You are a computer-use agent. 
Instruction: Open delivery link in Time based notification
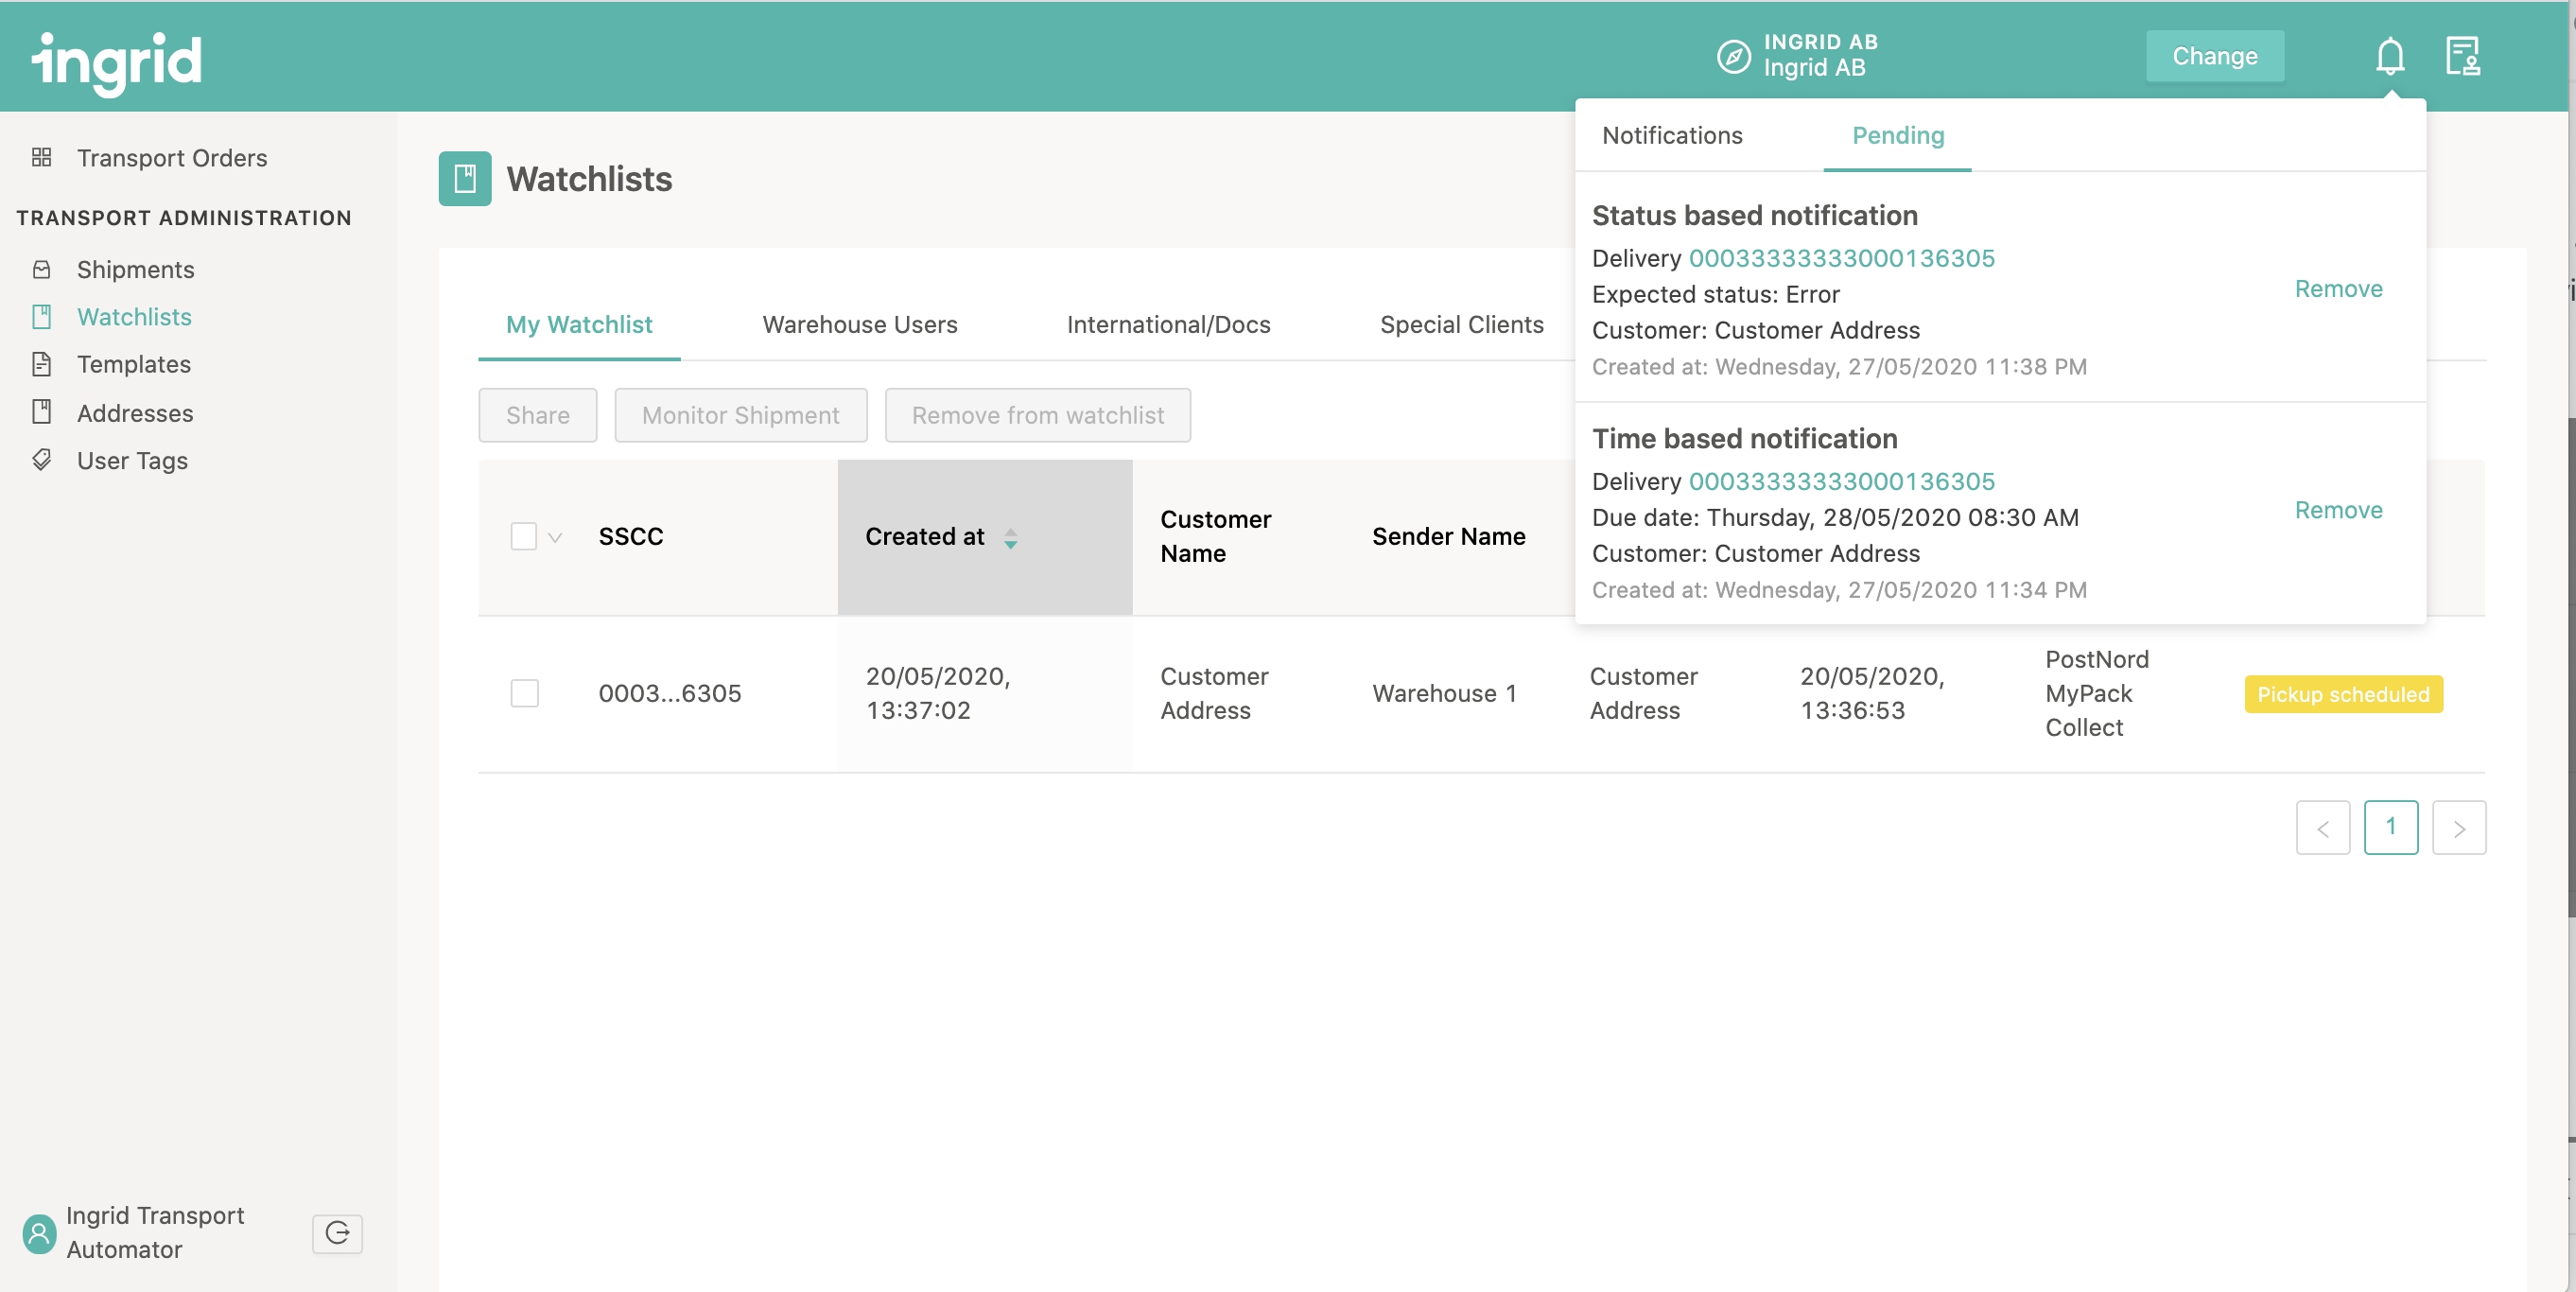tap(1841, 481)
